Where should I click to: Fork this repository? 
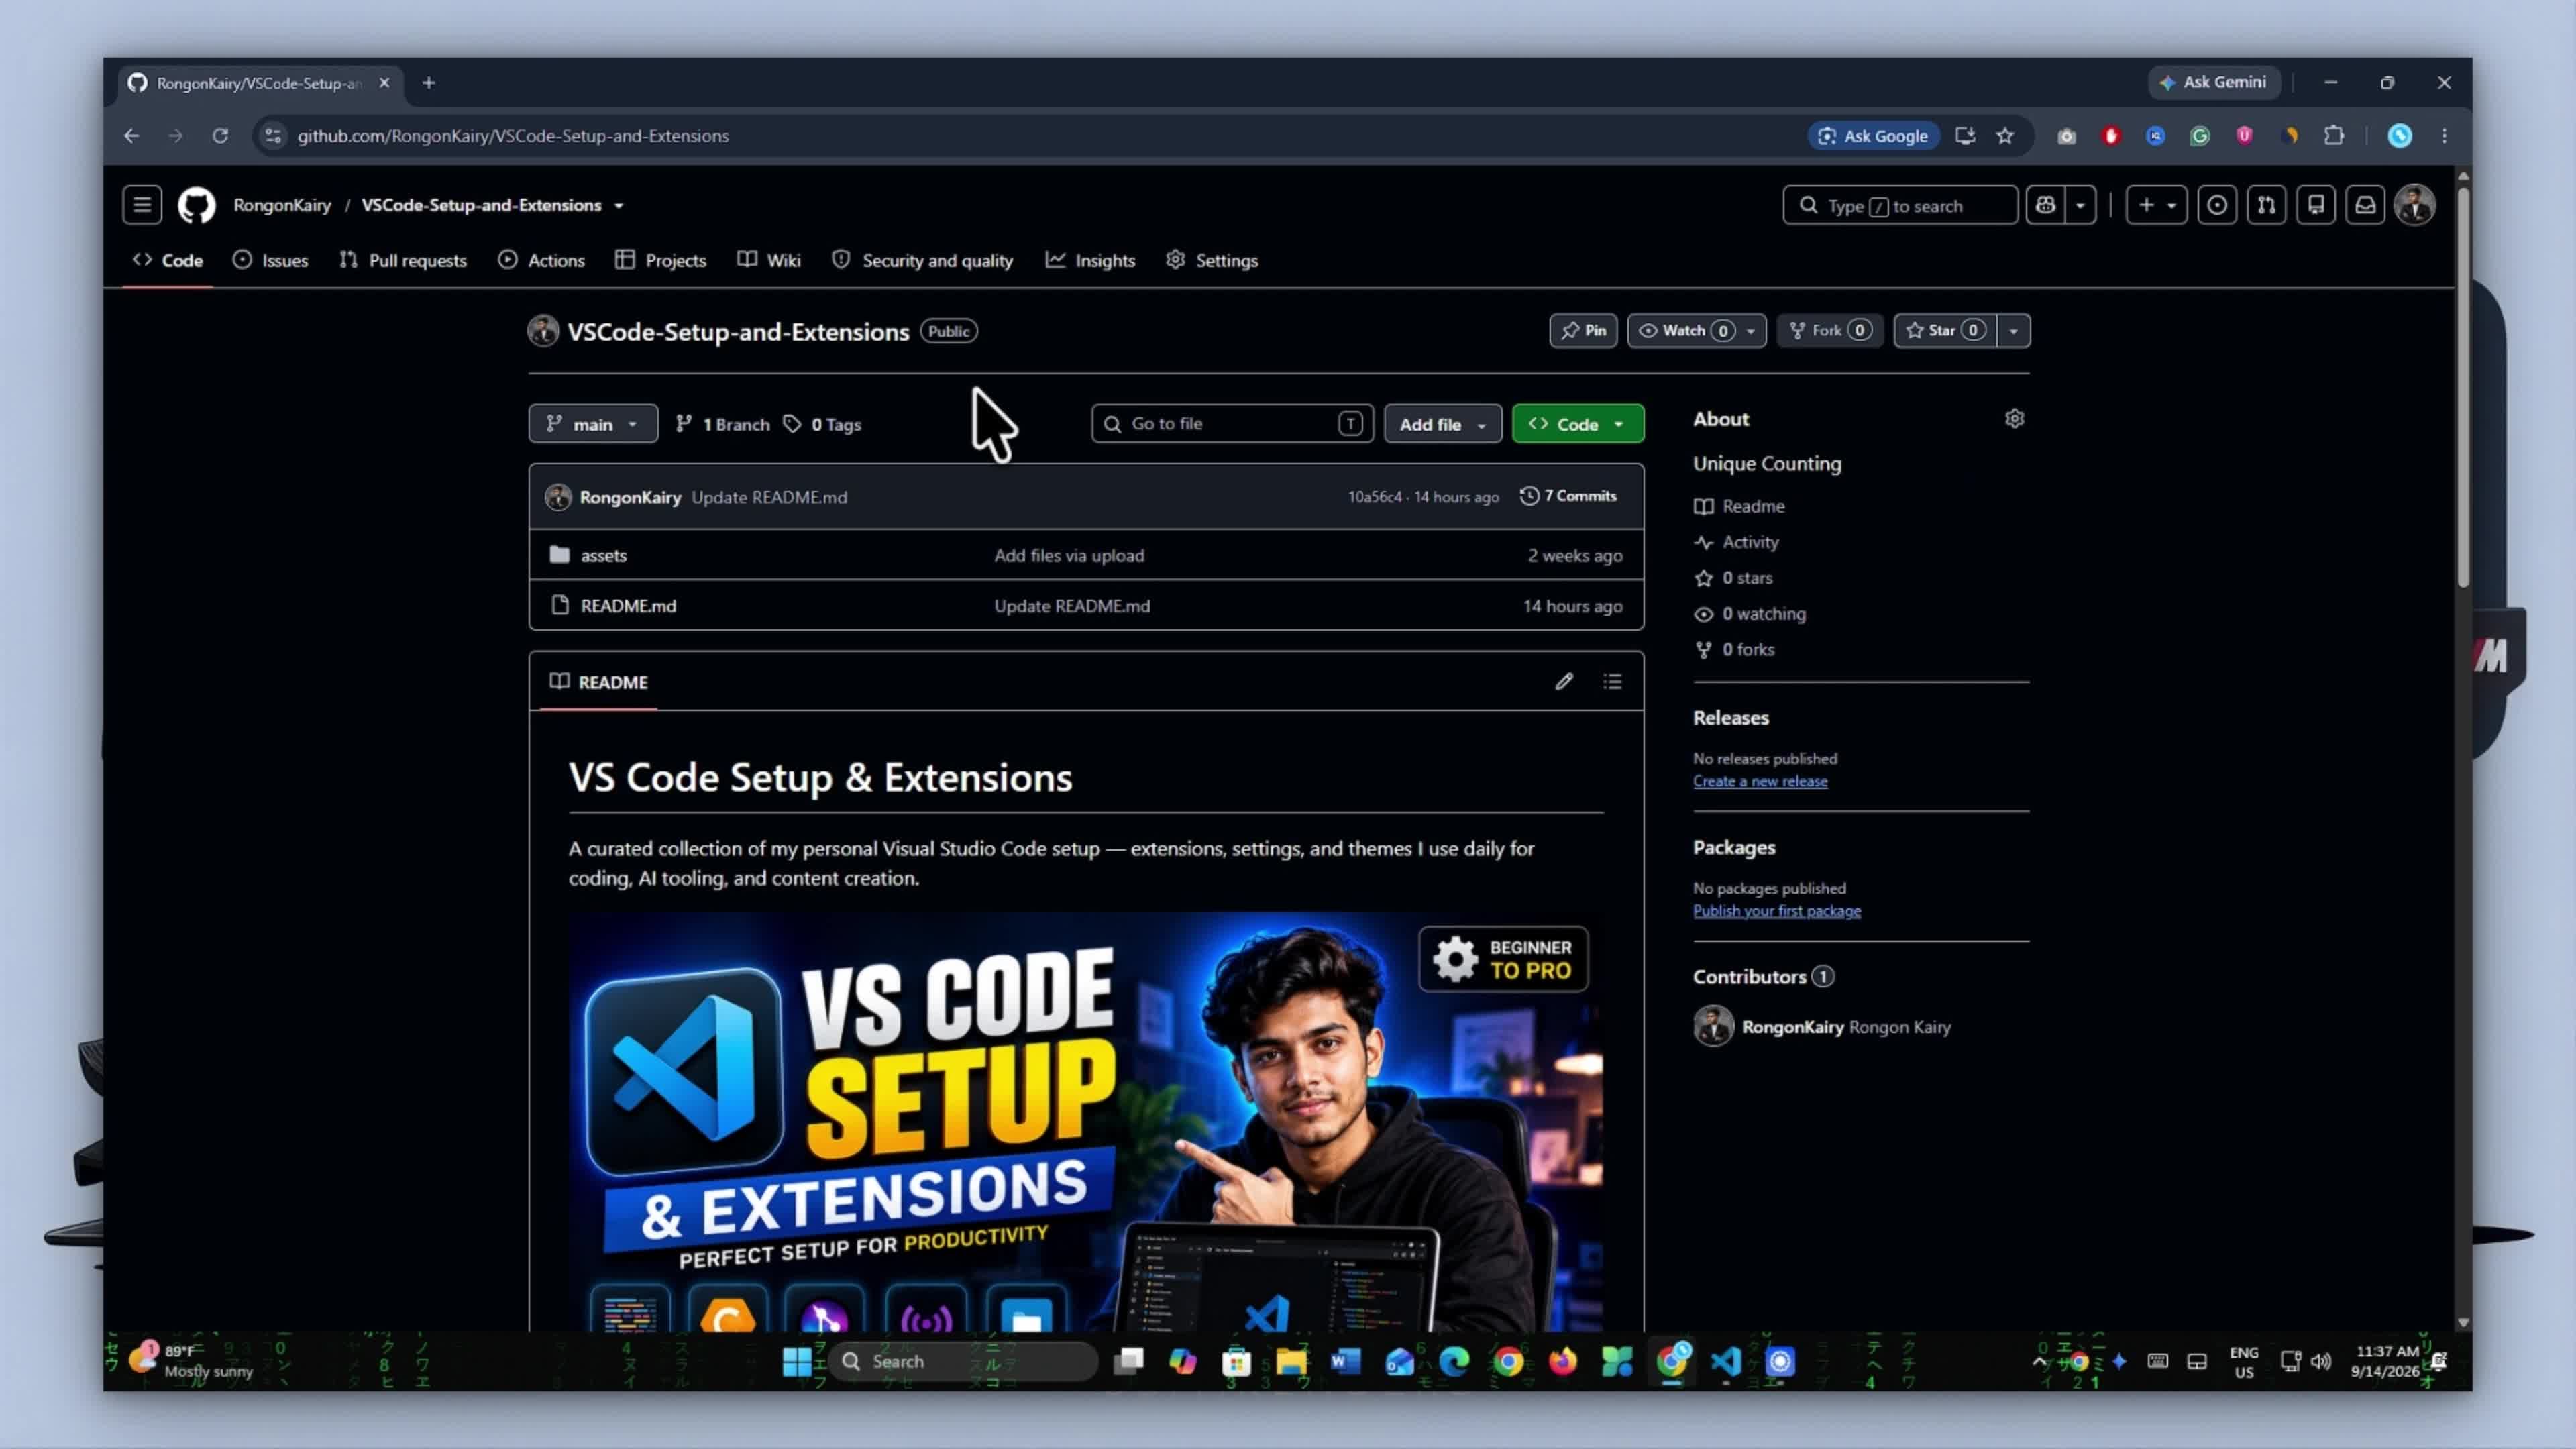[x=1830, y=331]
